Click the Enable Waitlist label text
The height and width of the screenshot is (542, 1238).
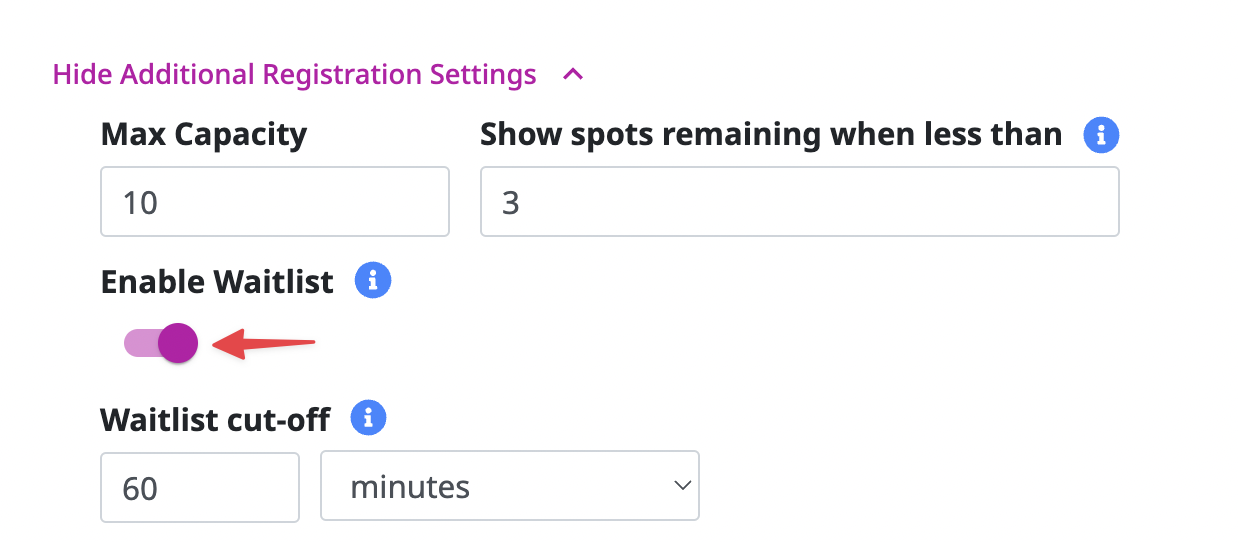217,282
